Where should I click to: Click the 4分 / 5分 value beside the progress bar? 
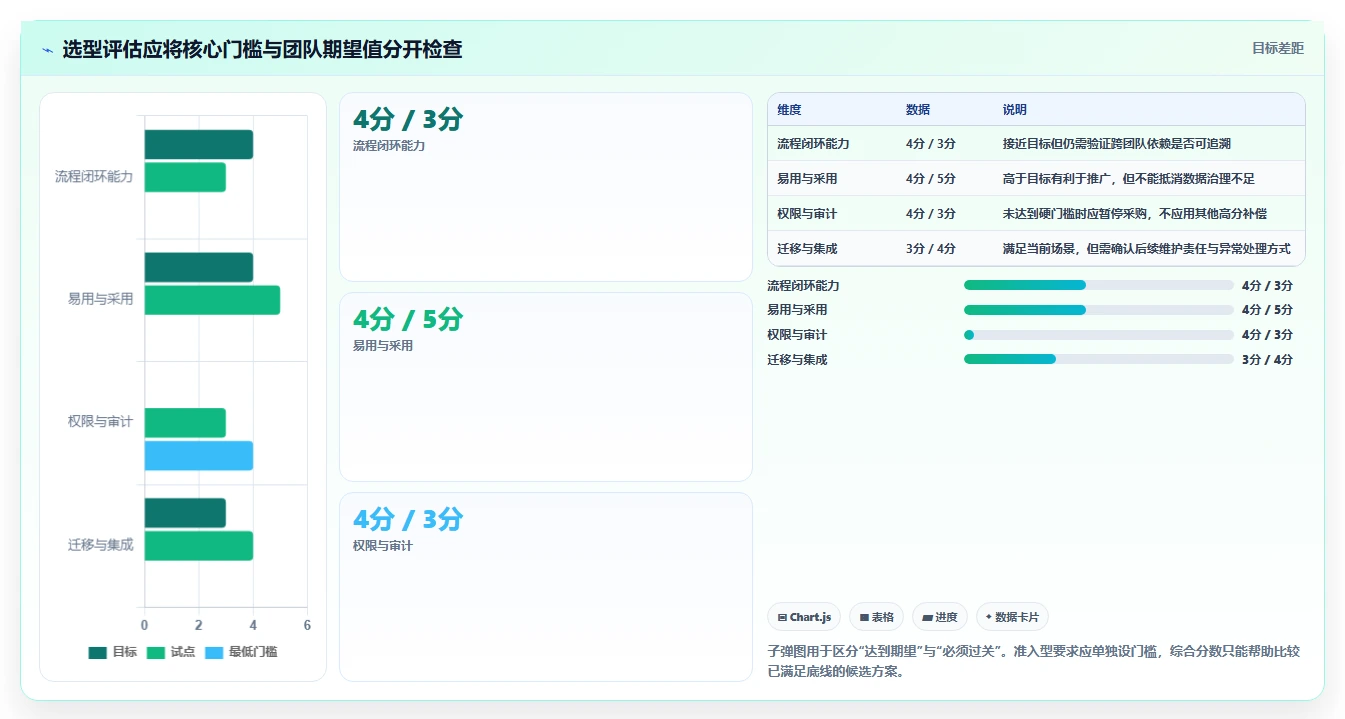point(1267,310)
